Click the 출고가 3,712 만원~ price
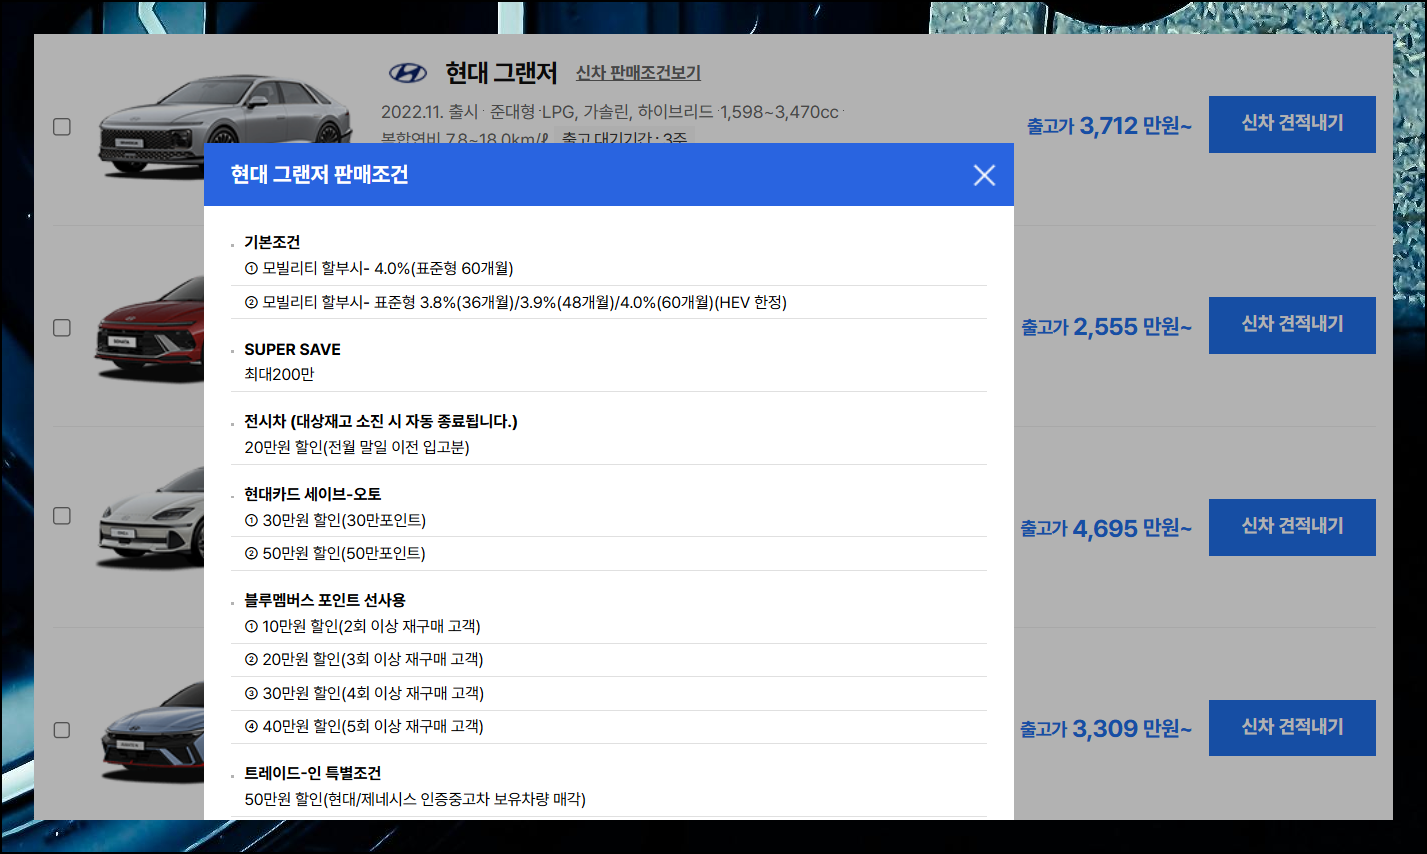The width and height of the screenshot is (1427, 854). 1109,126
